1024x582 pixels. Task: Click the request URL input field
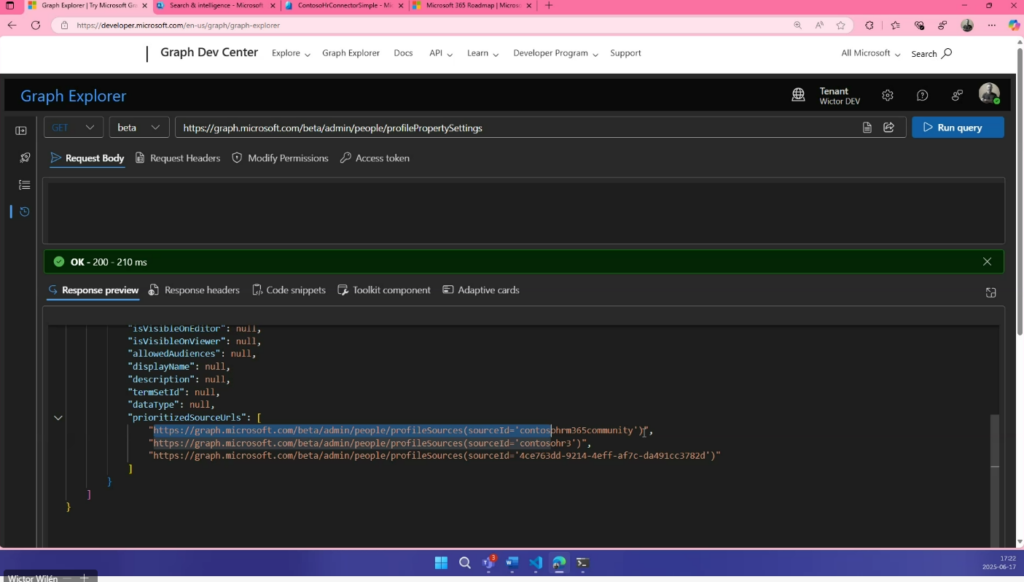coord(516,127)
